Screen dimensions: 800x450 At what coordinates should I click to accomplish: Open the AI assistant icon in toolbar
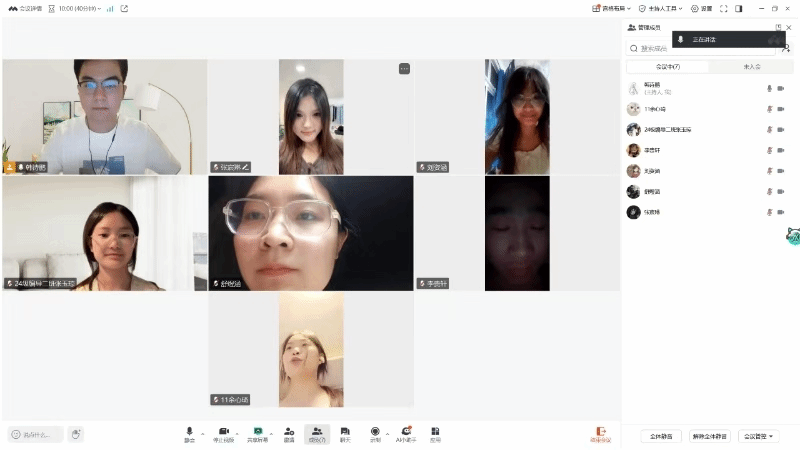coord(406,432)
